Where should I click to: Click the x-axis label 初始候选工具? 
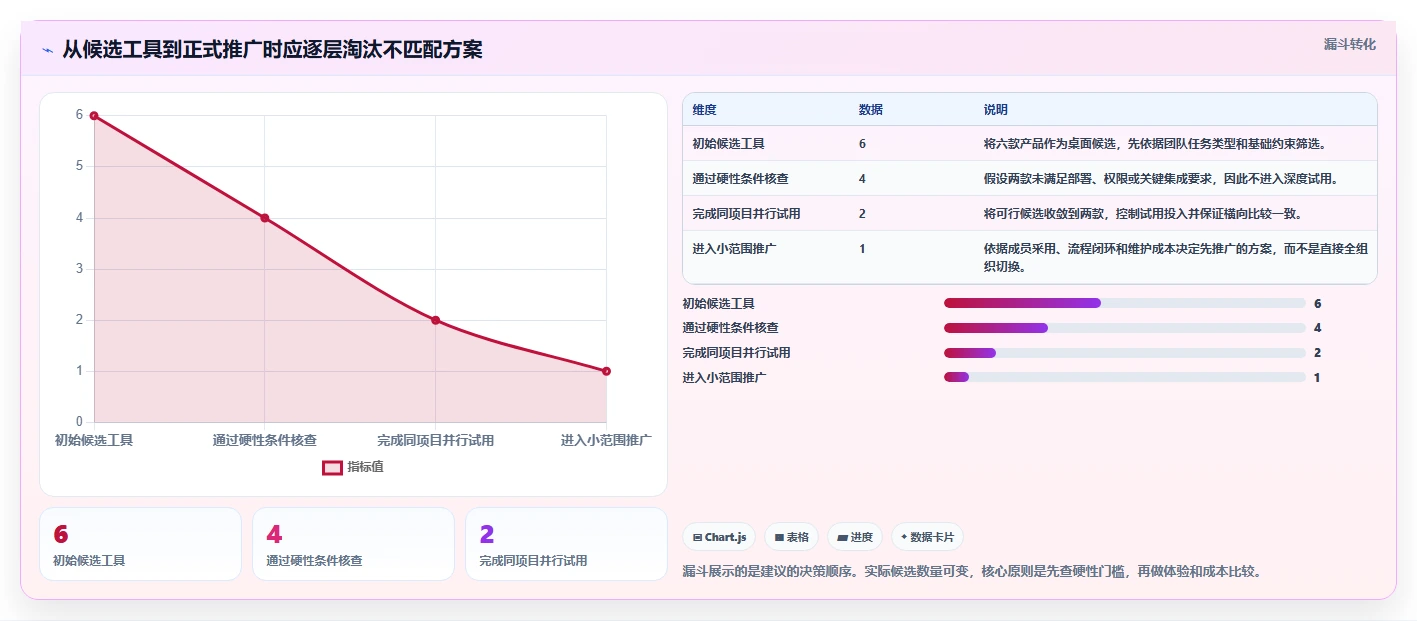[x=94, y=440]
